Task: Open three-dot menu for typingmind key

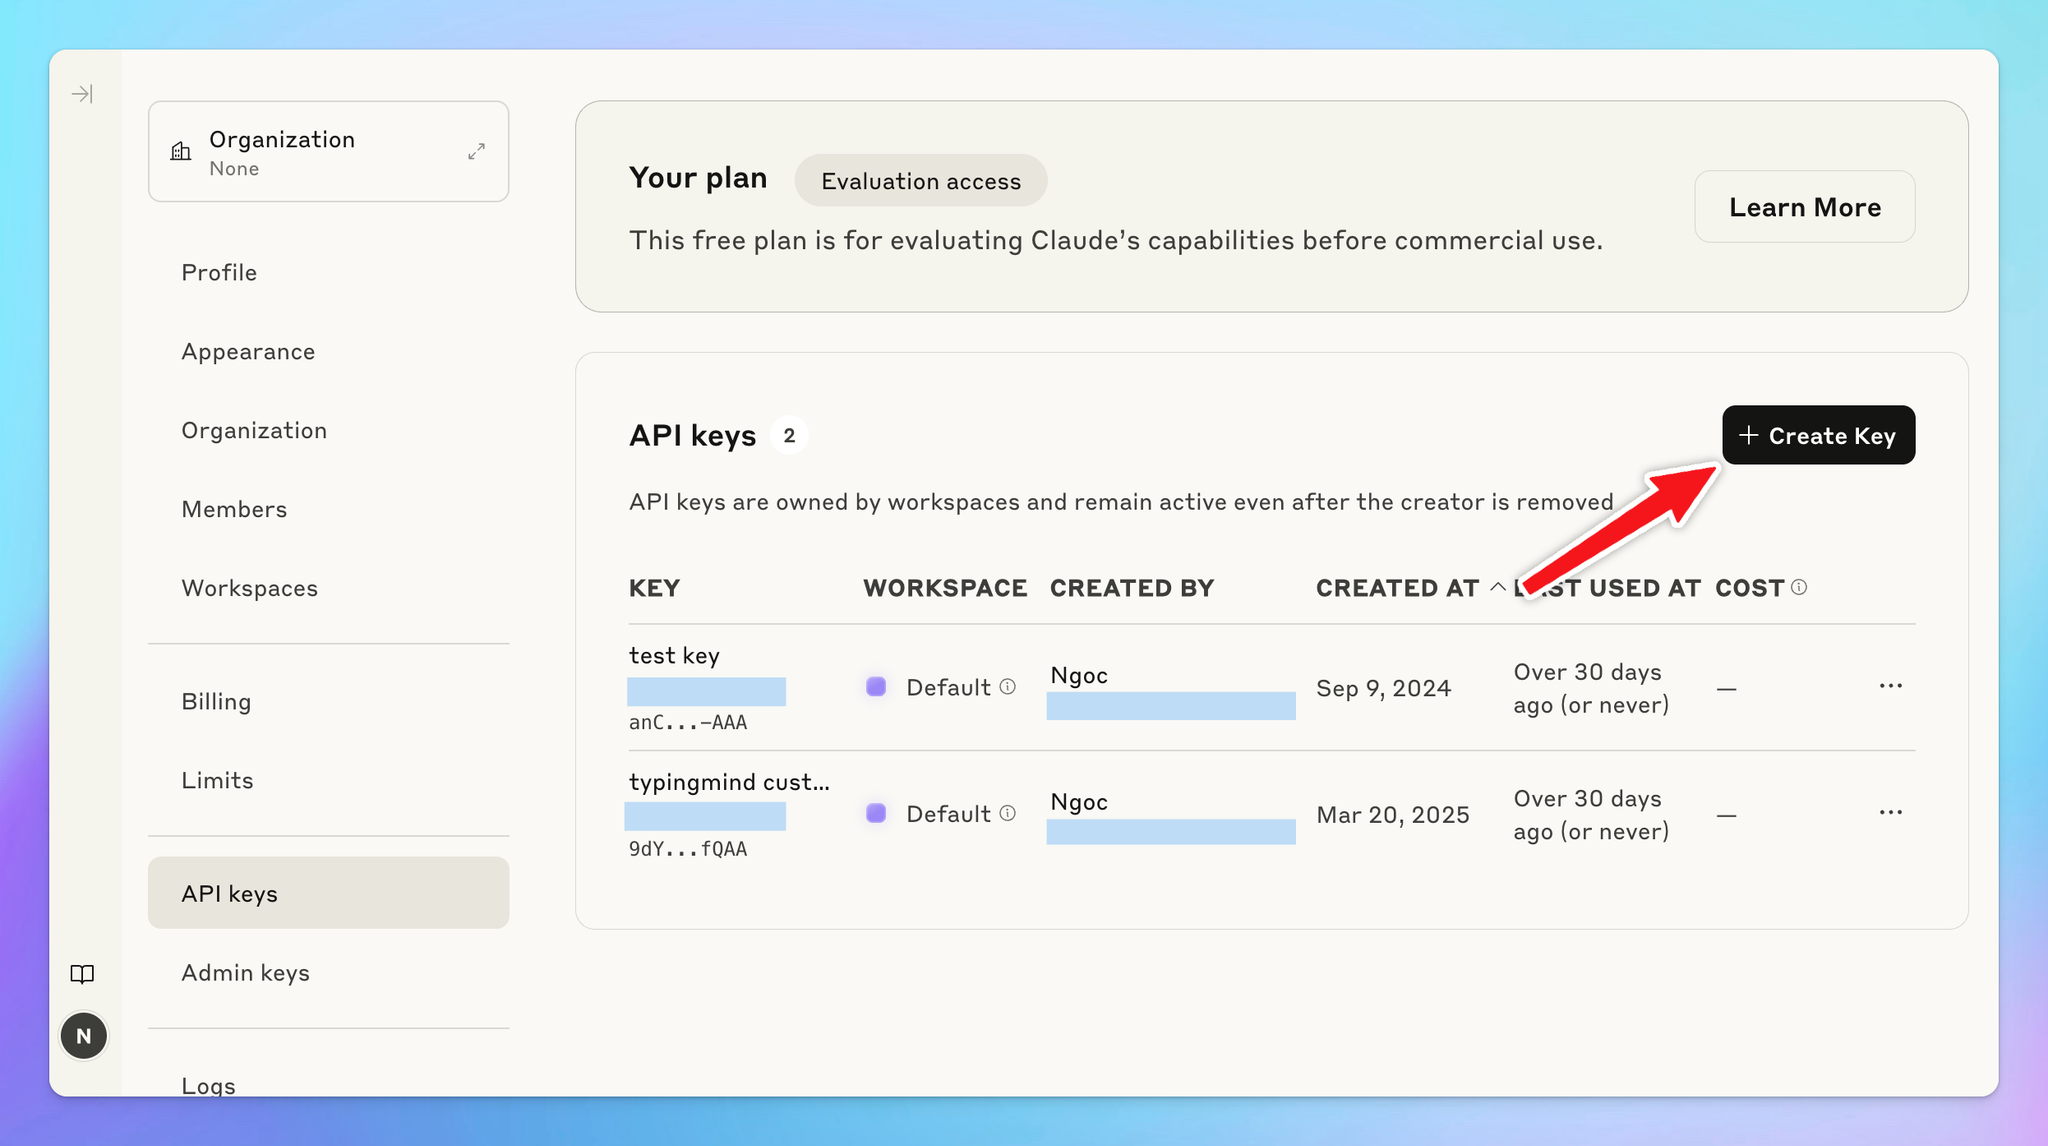Action: [x=1890, y=812]
